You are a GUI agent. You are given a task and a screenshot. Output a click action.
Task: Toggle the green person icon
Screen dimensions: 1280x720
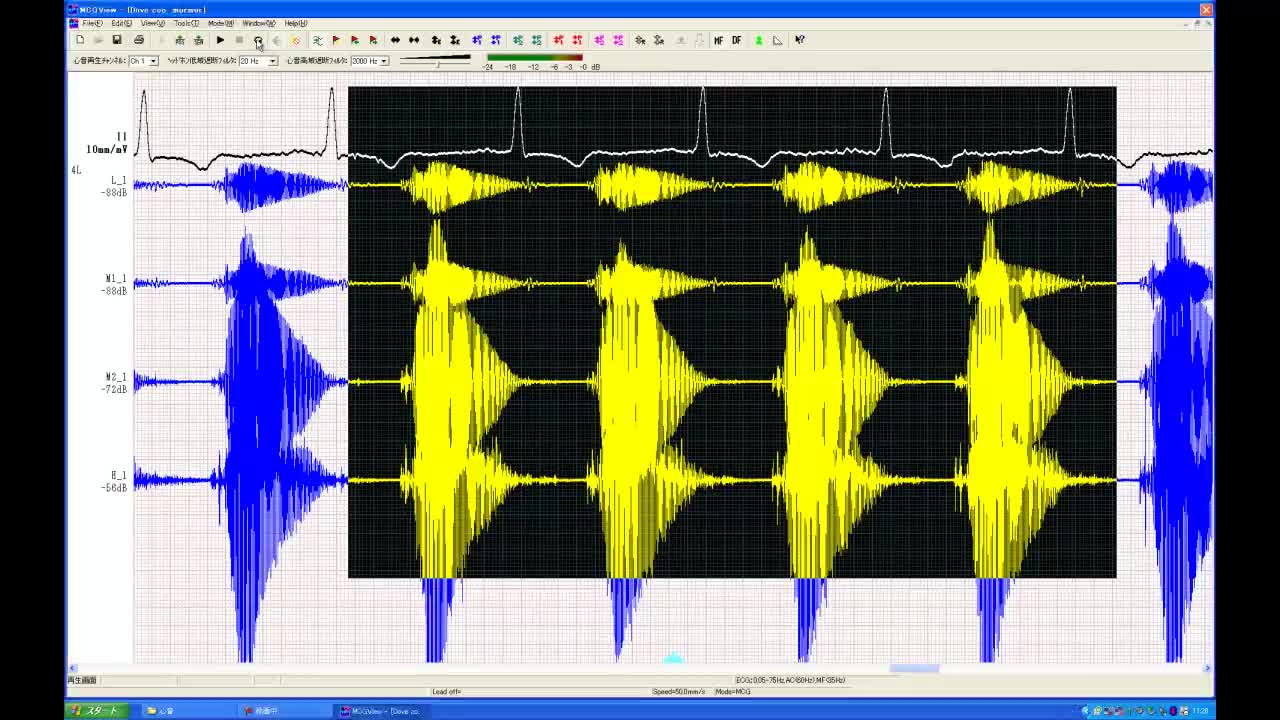click(x=759, y=40)
